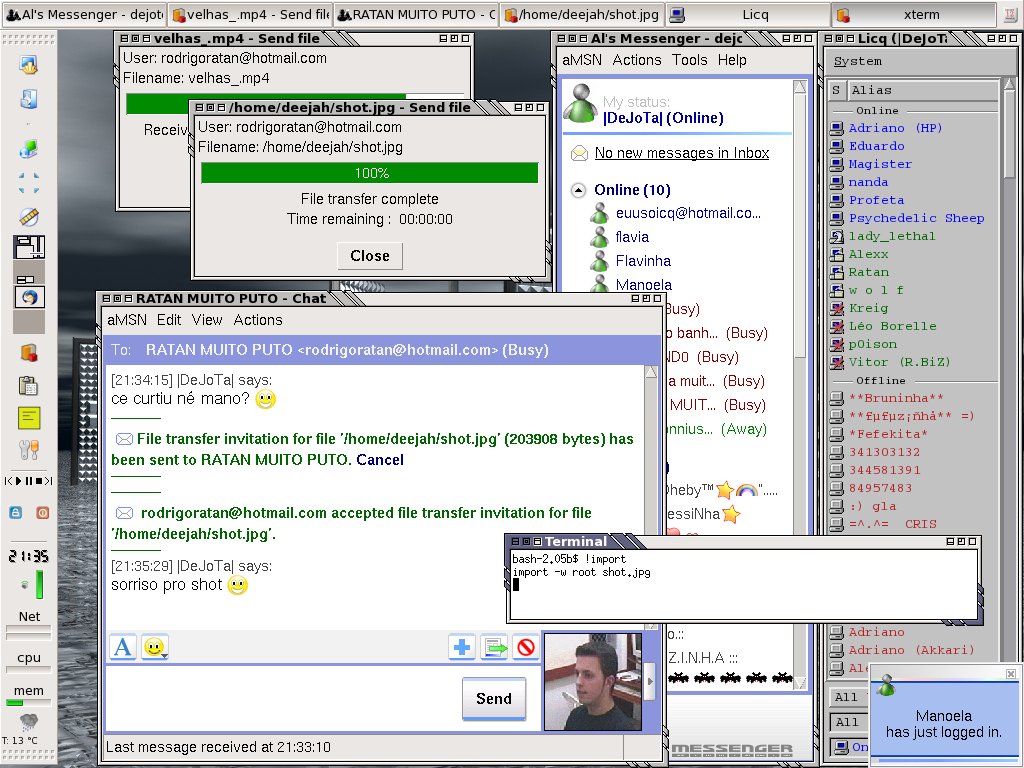Click the |DeJoTa| (Online) status selector
Image resolution: width=1024 pixels, height=768 pixels.
pyautogui.click(x=663, y=118)
